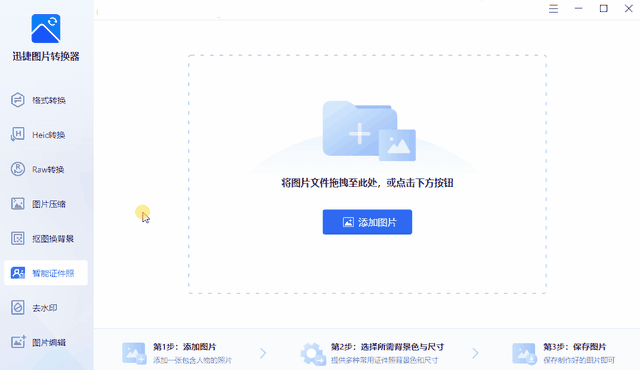Click the 提供多种常用证件照背景色和尺寸 description
The width and height of the screenshot is (640, 370).
[x=384, y=360]
